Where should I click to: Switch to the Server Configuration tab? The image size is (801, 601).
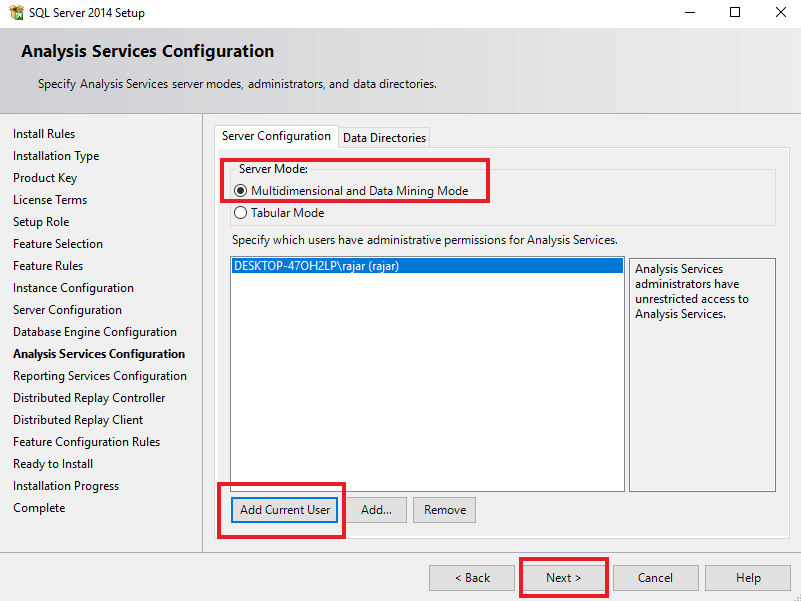[276, 136]
